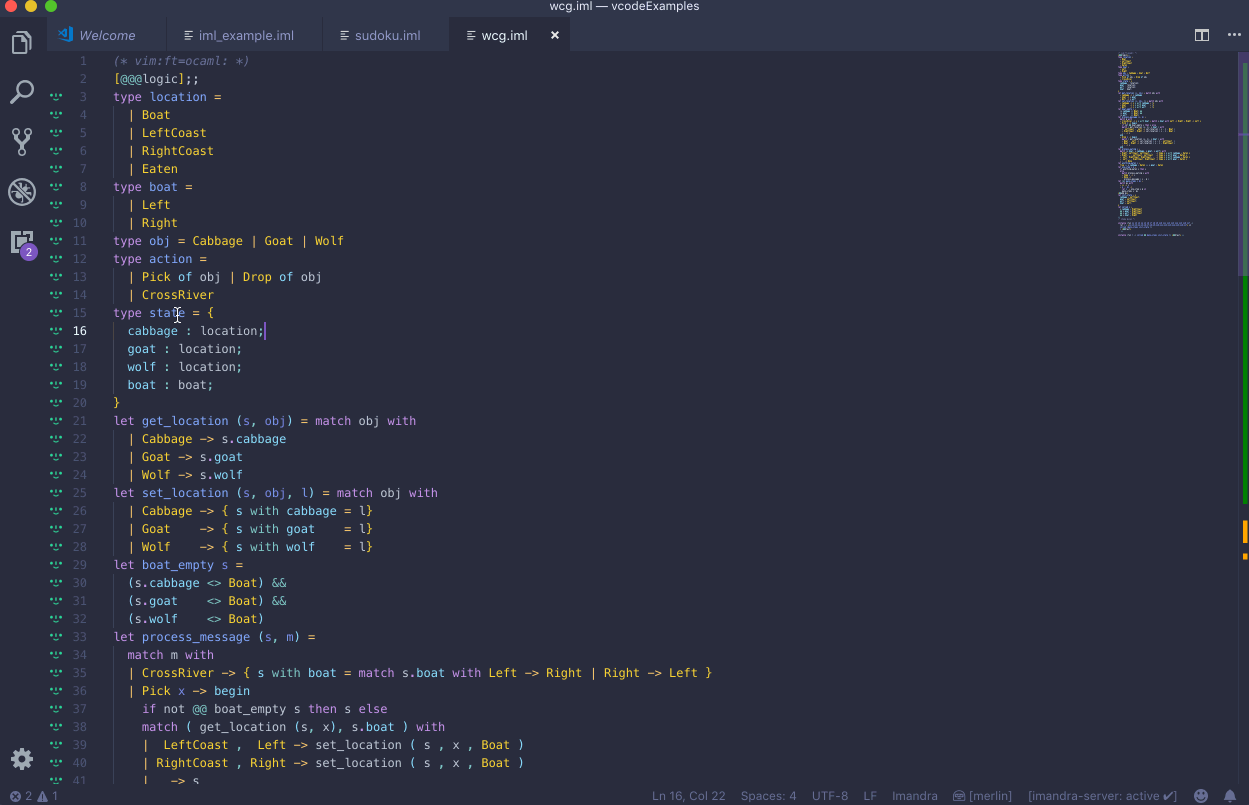
Task: Click 'Drop of obj' on line 13
Action: coord(282,277)
